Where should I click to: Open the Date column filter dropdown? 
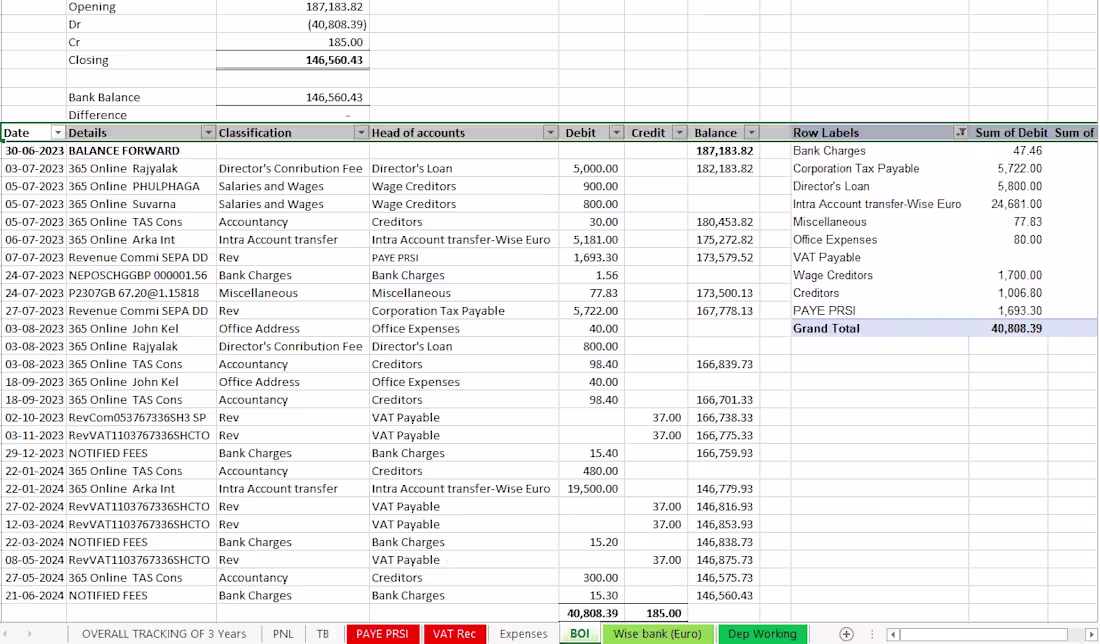coord(58,133)
